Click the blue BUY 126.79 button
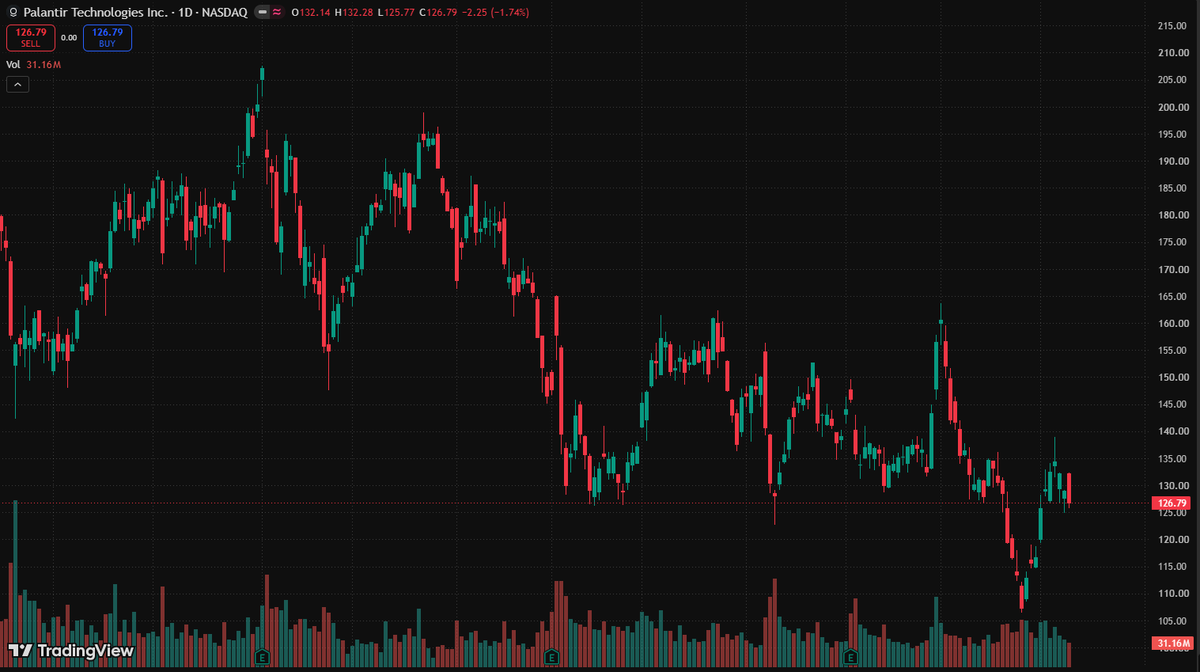Viewport: 1200px width, 672px height. click(x=107, y=38)
